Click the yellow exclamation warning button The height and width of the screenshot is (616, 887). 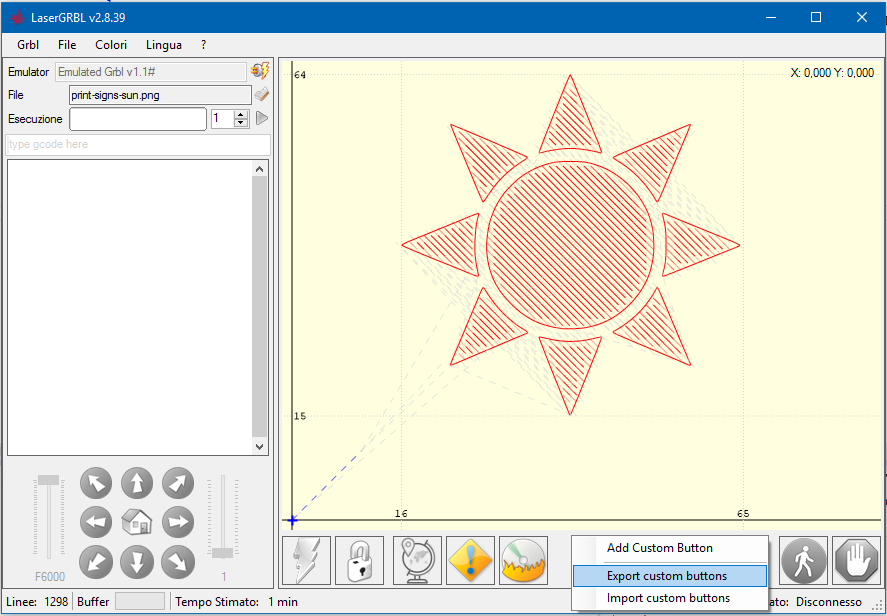coord(470,561)
